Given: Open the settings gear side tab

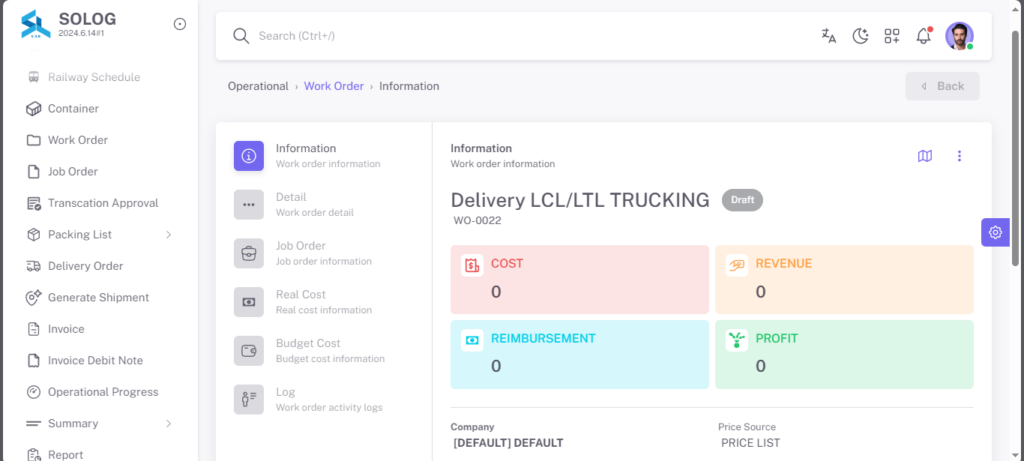Looking at the screenshot, I should 995,232.
